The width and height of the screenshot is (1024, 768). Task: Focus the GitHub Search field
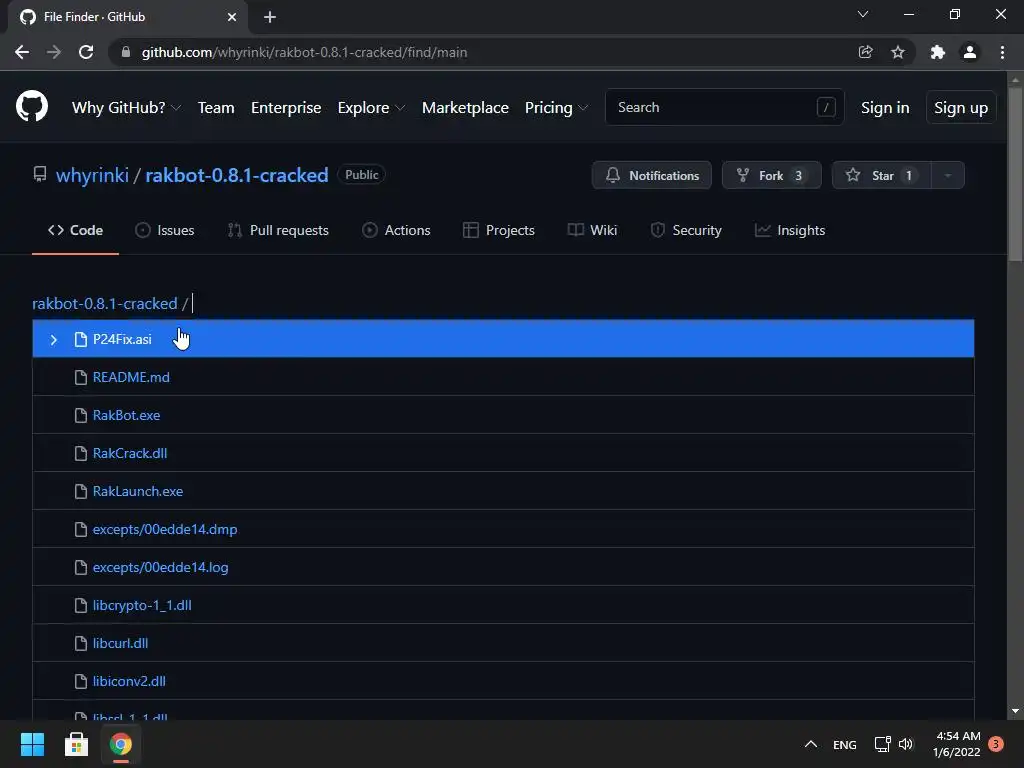click(x=724, y=107)
